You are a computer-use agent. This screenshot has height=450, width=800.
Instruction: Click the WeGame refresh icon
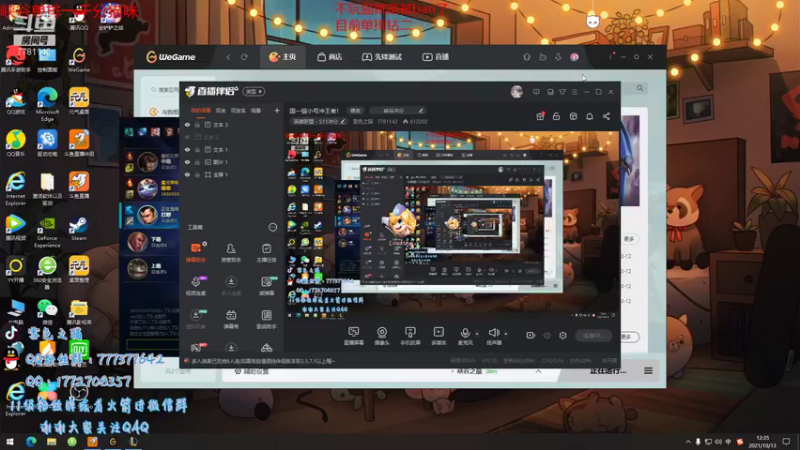tap(244, 57)
